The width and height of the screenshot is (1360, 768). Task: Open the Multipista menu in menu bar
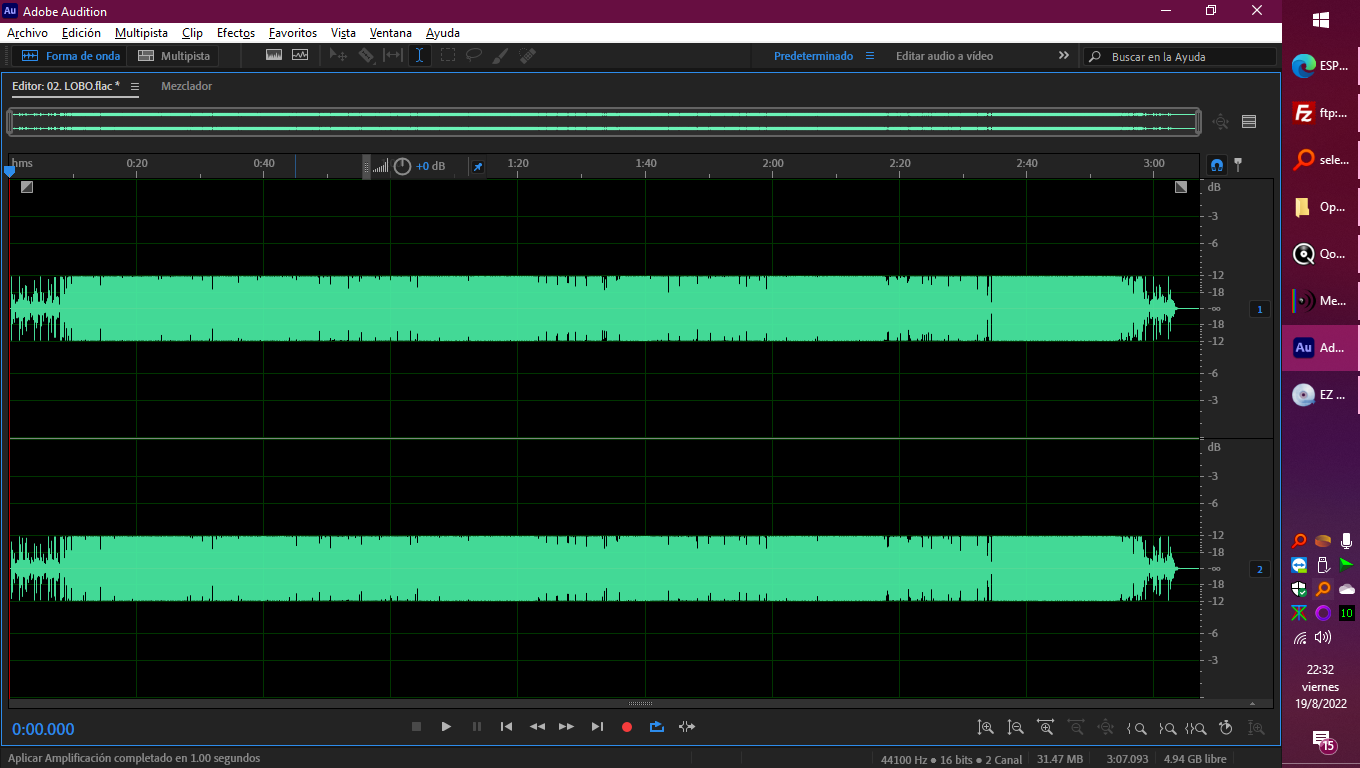click(x=141, y=33)
